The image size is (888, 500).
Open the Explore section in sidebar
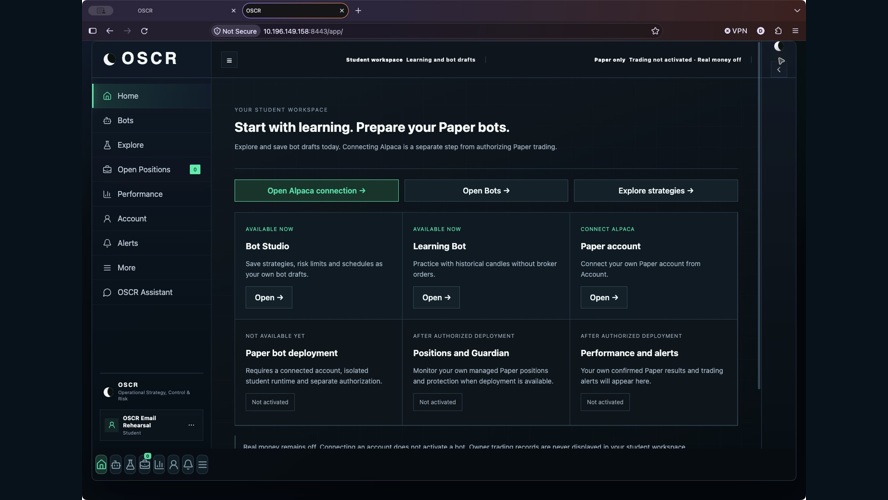point(152,145)
